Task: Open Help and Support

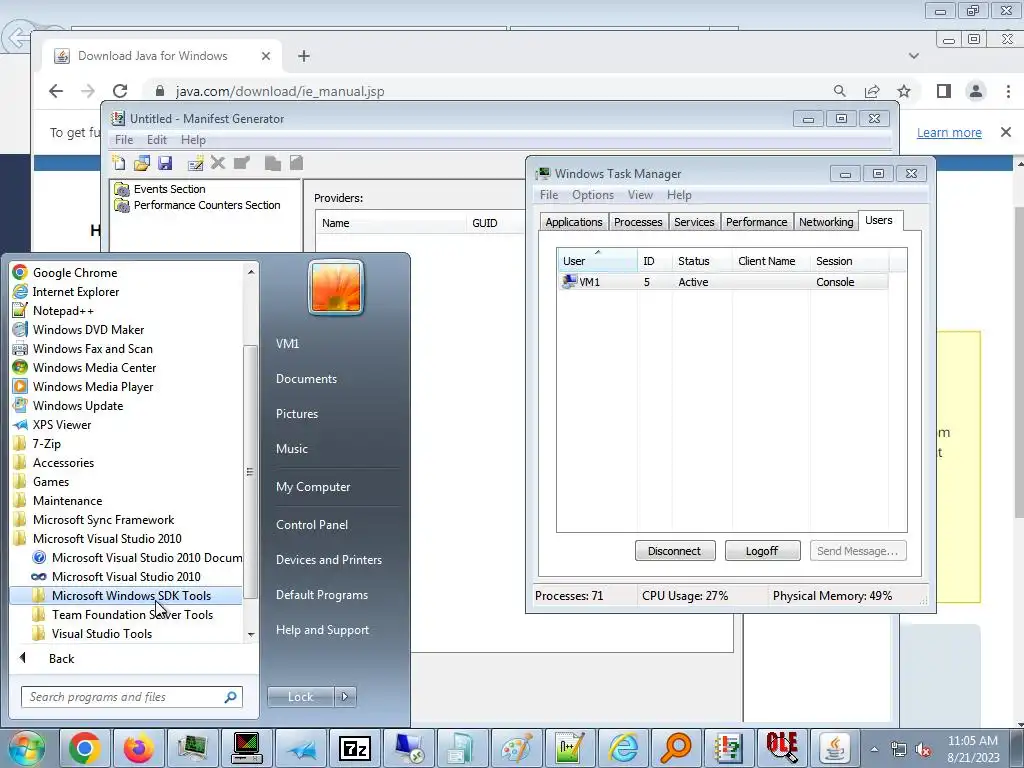Action: (322, 630)
